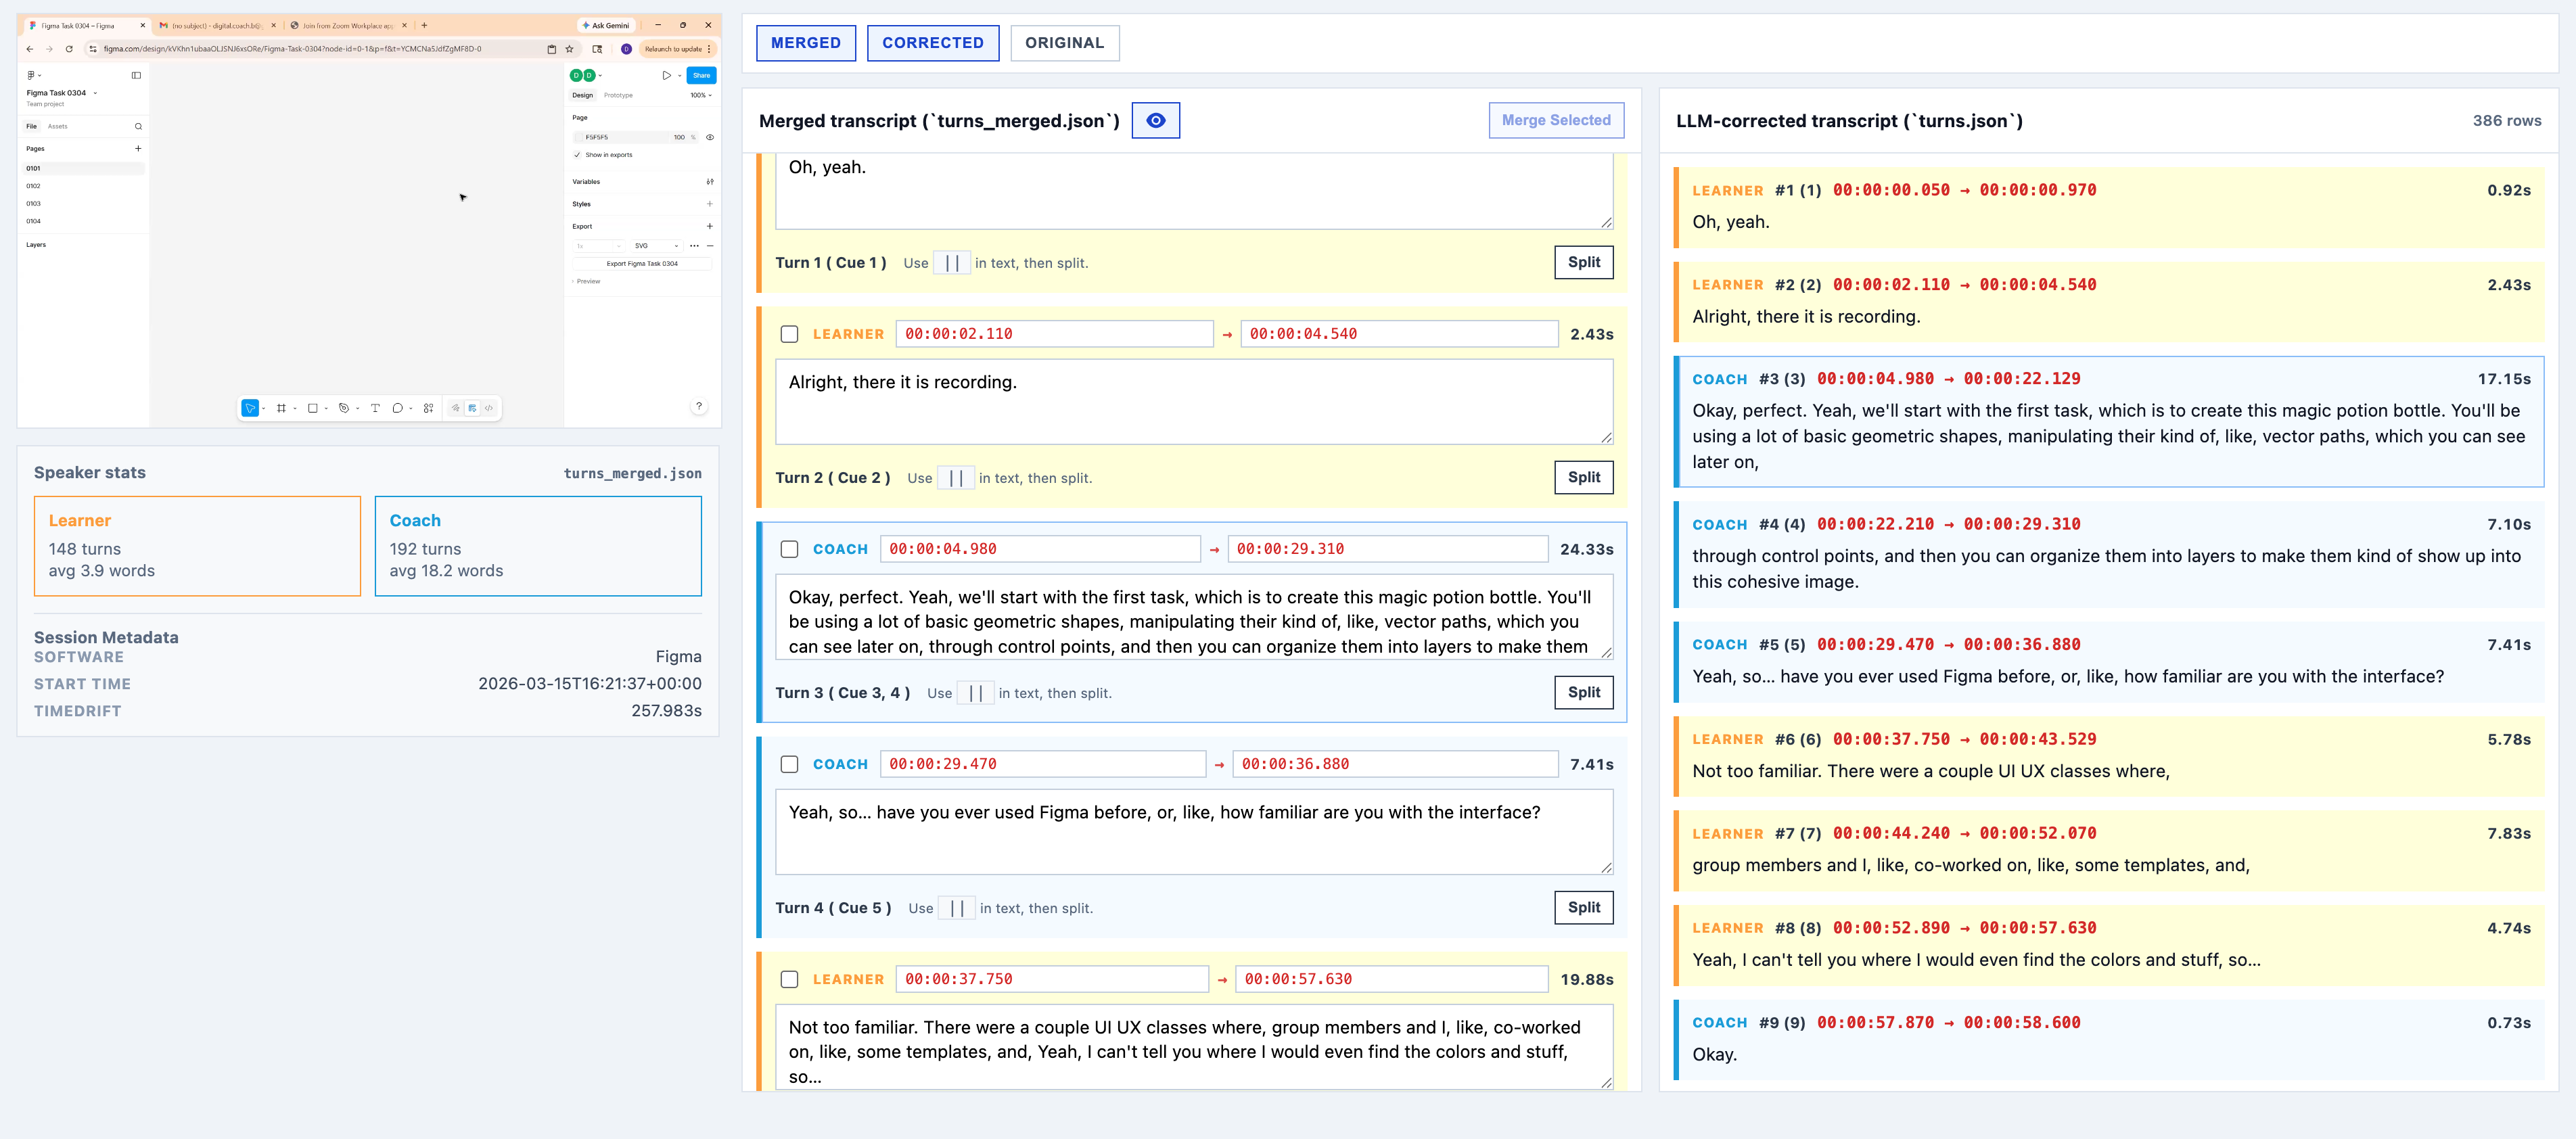Check the LEARNER 00:00:37.750 turn checkbox
2576x1139 pixels.
coord(790,979)
